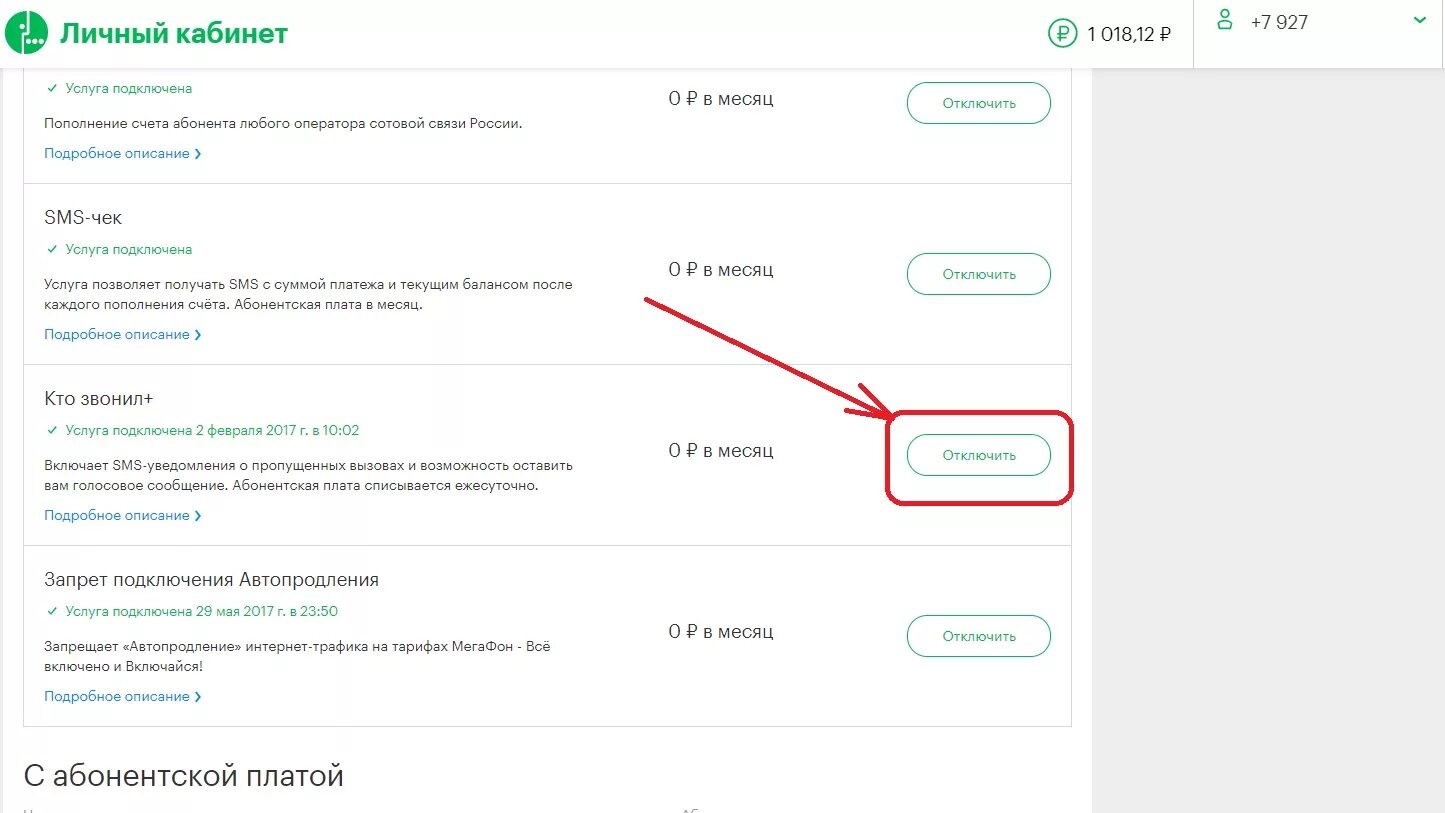The width and height of the screenshot is (1445, 813).
Task: Click 0 ₽ в месяц for Запрет подключения Автопродления
Action: 721,632
